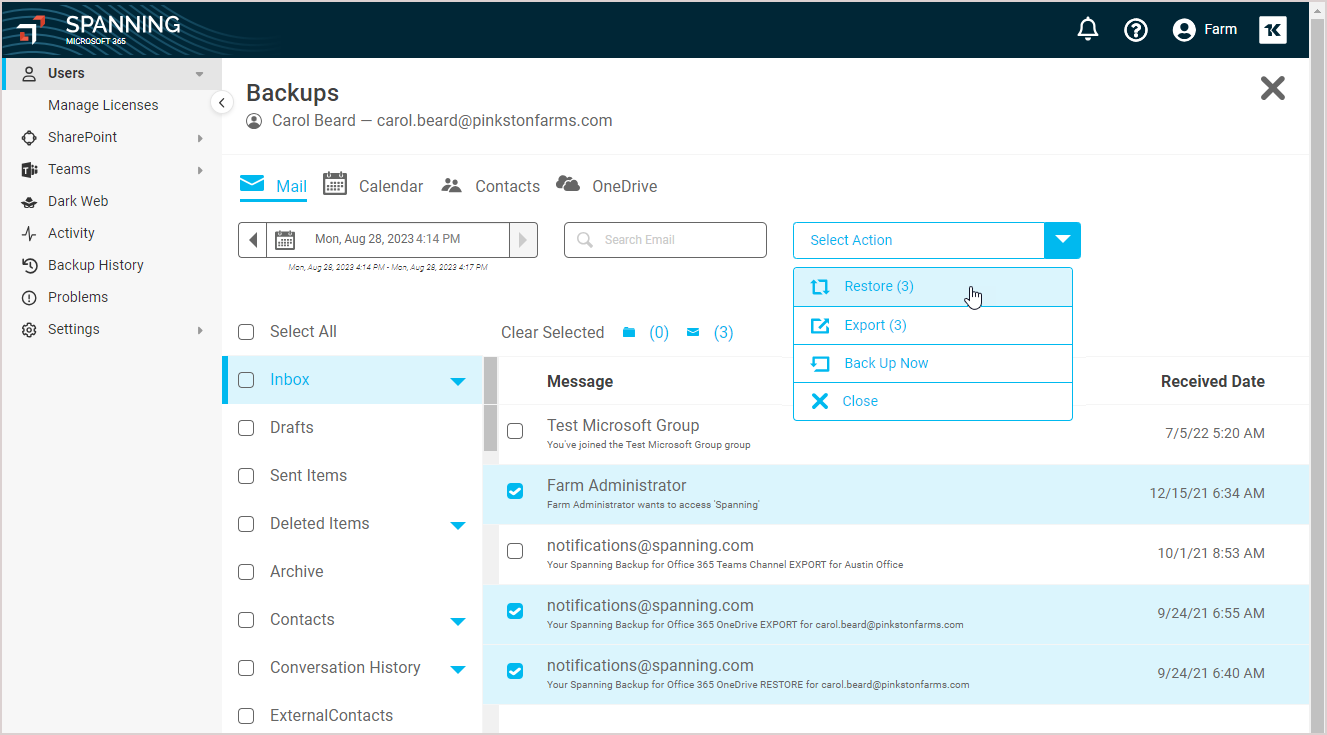Check the Conversation History folder checkbox
1327x735 pixels.
coord(246,668)
